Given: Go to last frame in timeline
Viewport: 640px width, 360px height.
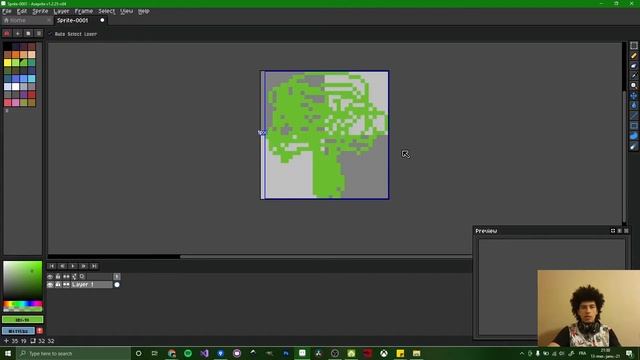Looking at the screenshot, I should (x=94, y=266).
